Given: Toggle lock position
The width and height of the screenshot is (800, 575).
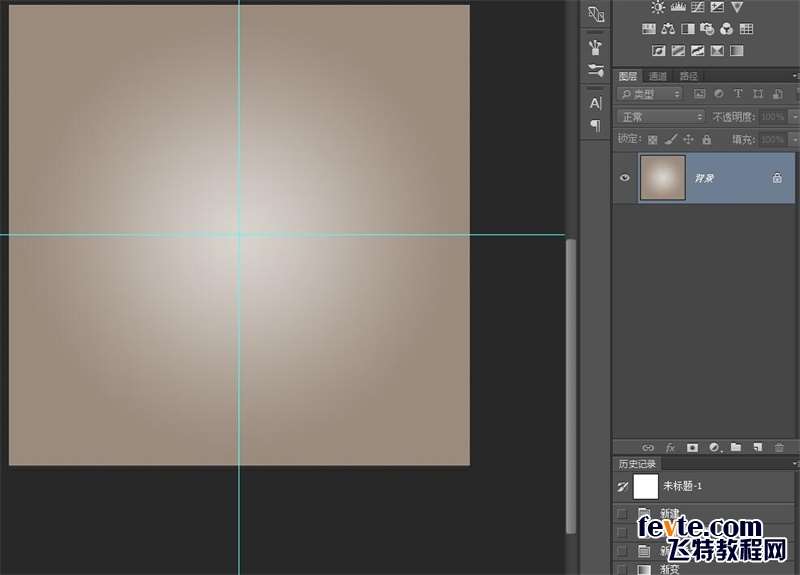Looking at the screenshot, I should click(688, 139).
